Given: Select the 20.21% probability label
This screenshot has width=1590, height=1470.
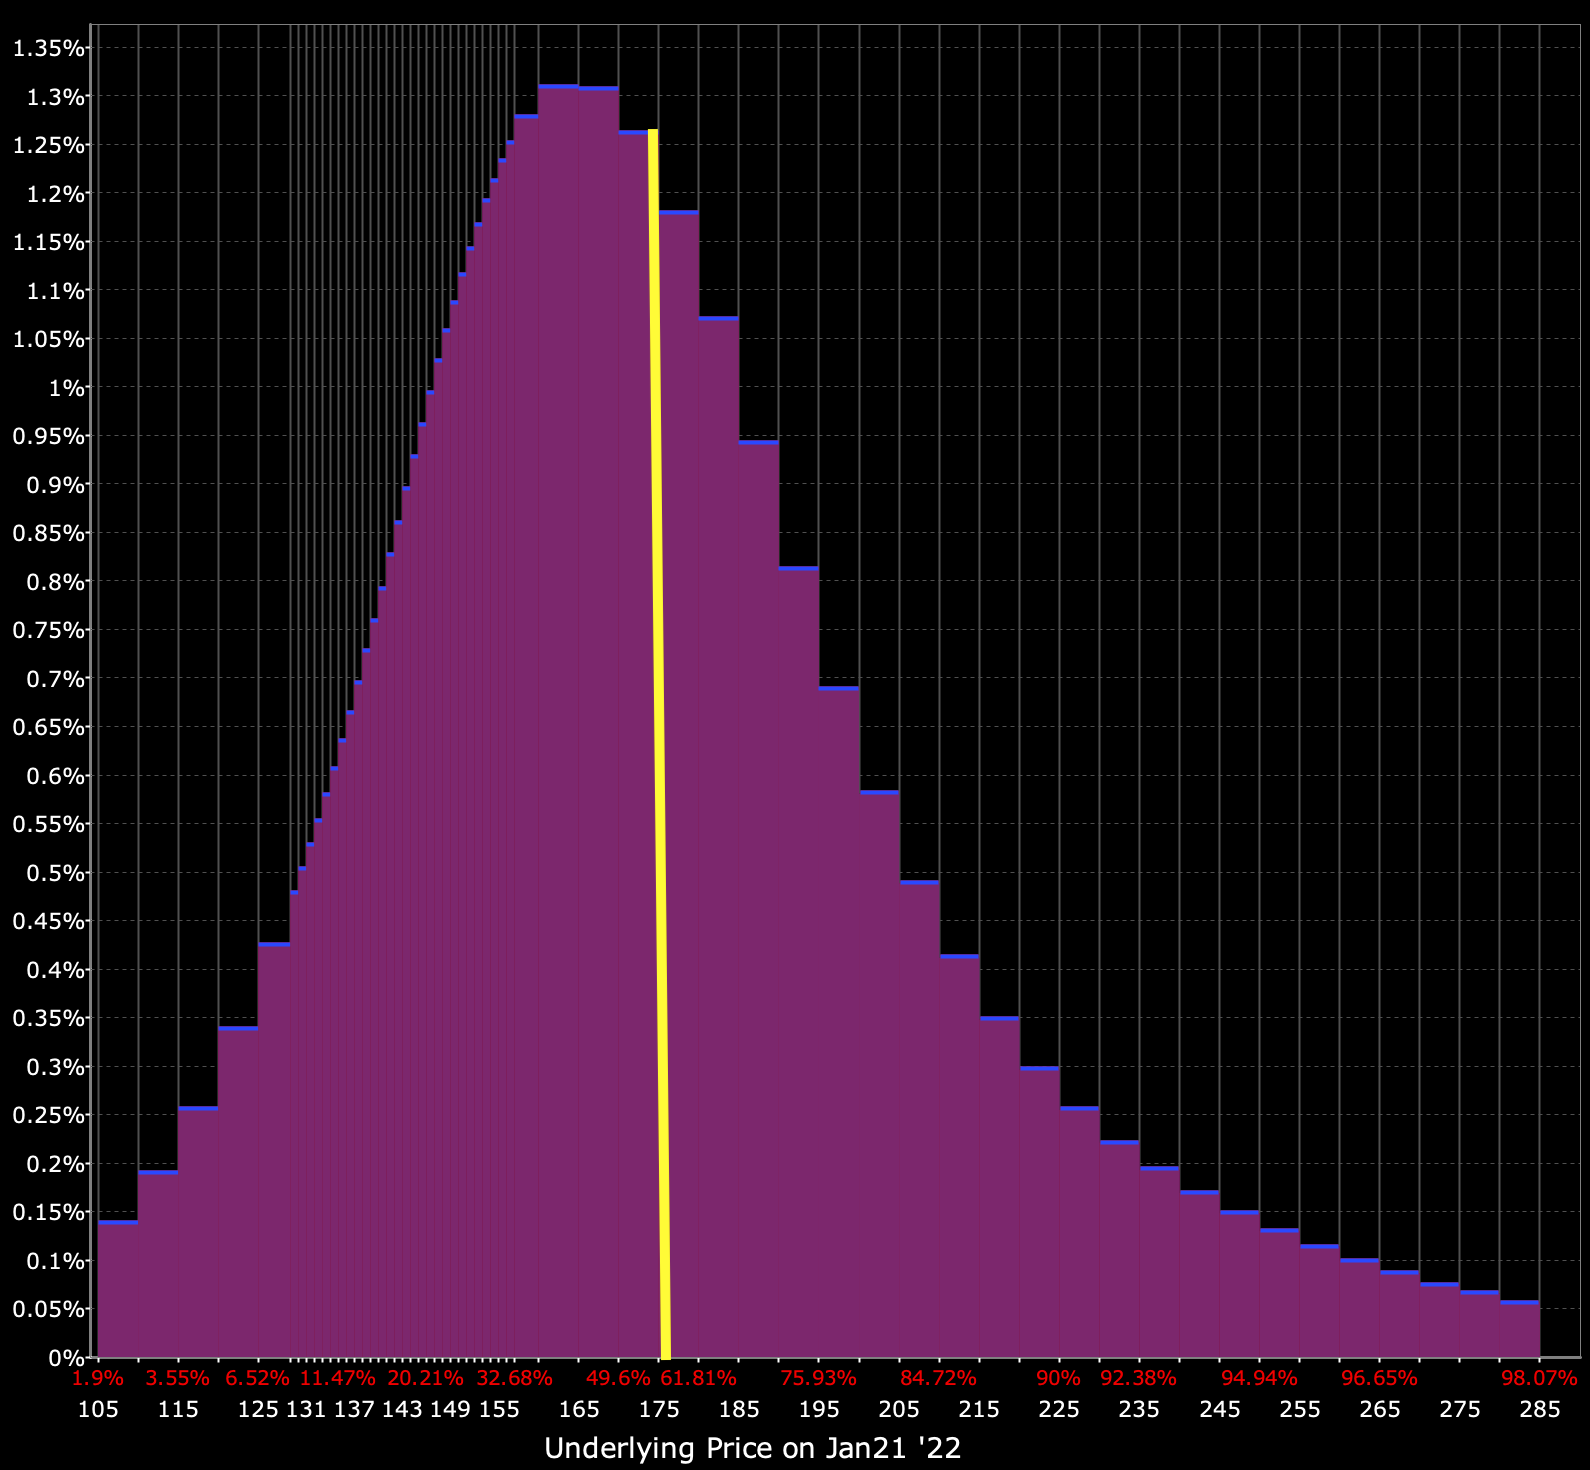Looking at the screenshot, I should click(x=426, y=1378).
